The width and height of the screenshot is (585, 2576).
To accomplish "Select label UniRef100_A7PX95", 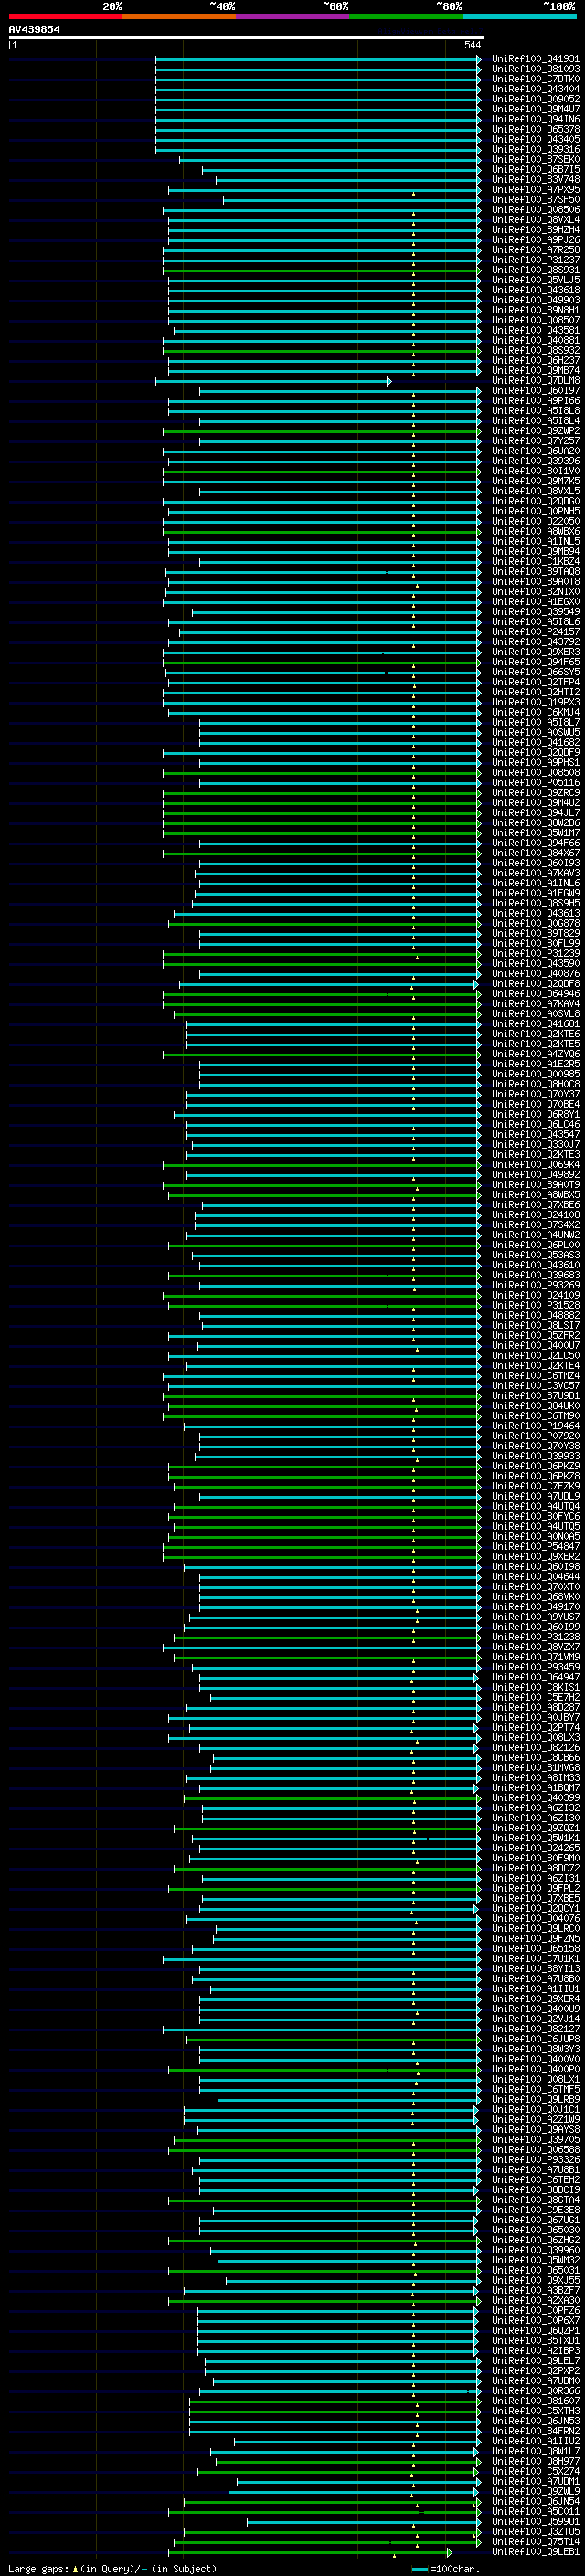I will point(536,190).
